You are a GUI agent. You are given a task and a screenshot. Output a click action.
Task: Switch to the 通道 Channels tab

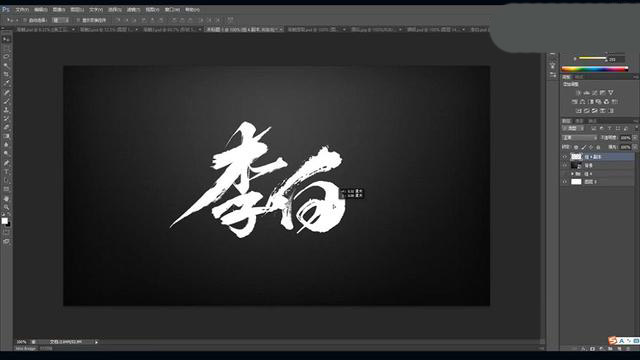point(579,121)
